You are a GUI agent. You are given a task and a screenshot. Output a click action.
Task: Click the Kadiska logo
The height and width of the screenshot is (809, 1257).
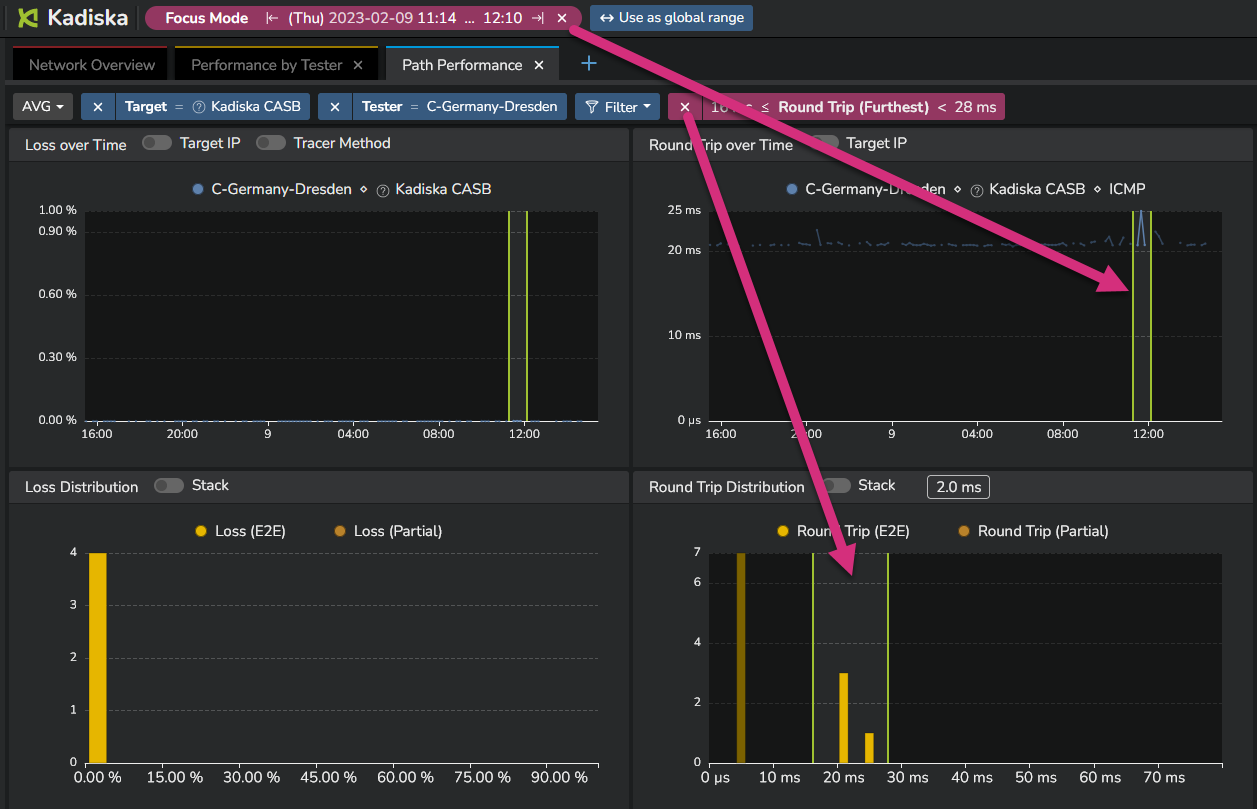72,18
